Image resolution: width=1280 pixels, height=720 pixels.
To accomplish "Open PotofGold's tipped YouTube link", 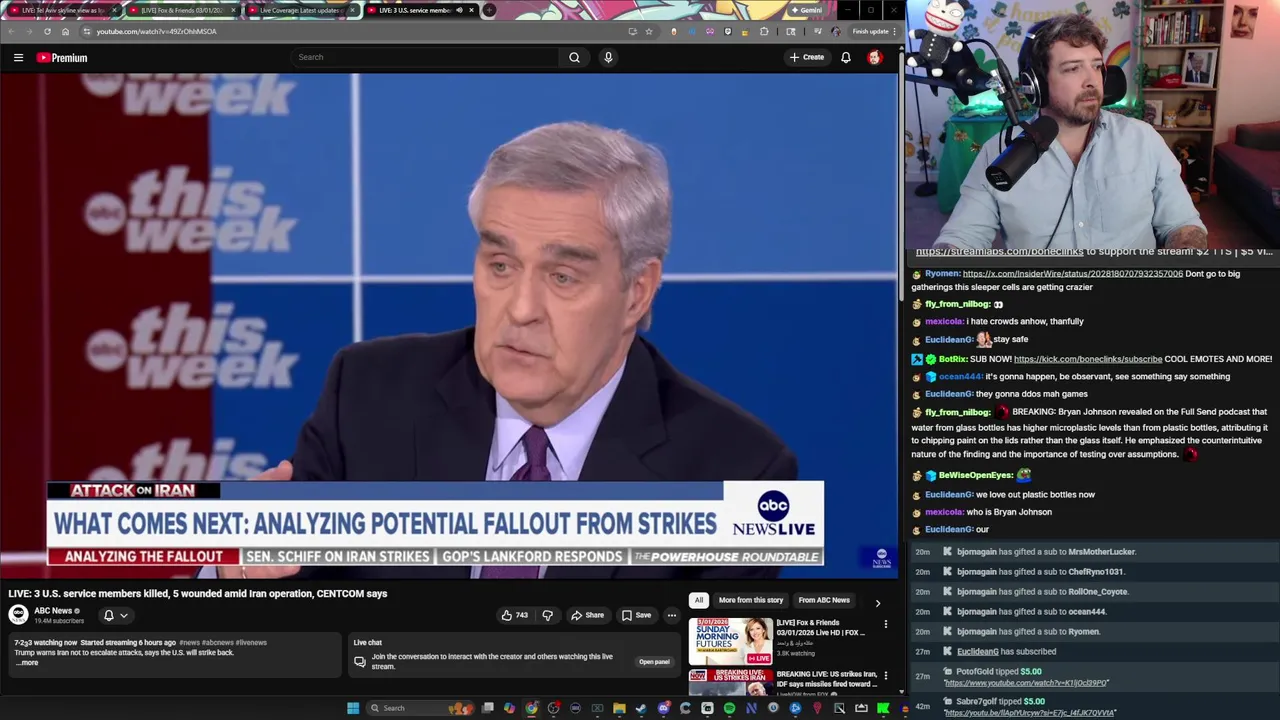I will (x=1026, y=683).
